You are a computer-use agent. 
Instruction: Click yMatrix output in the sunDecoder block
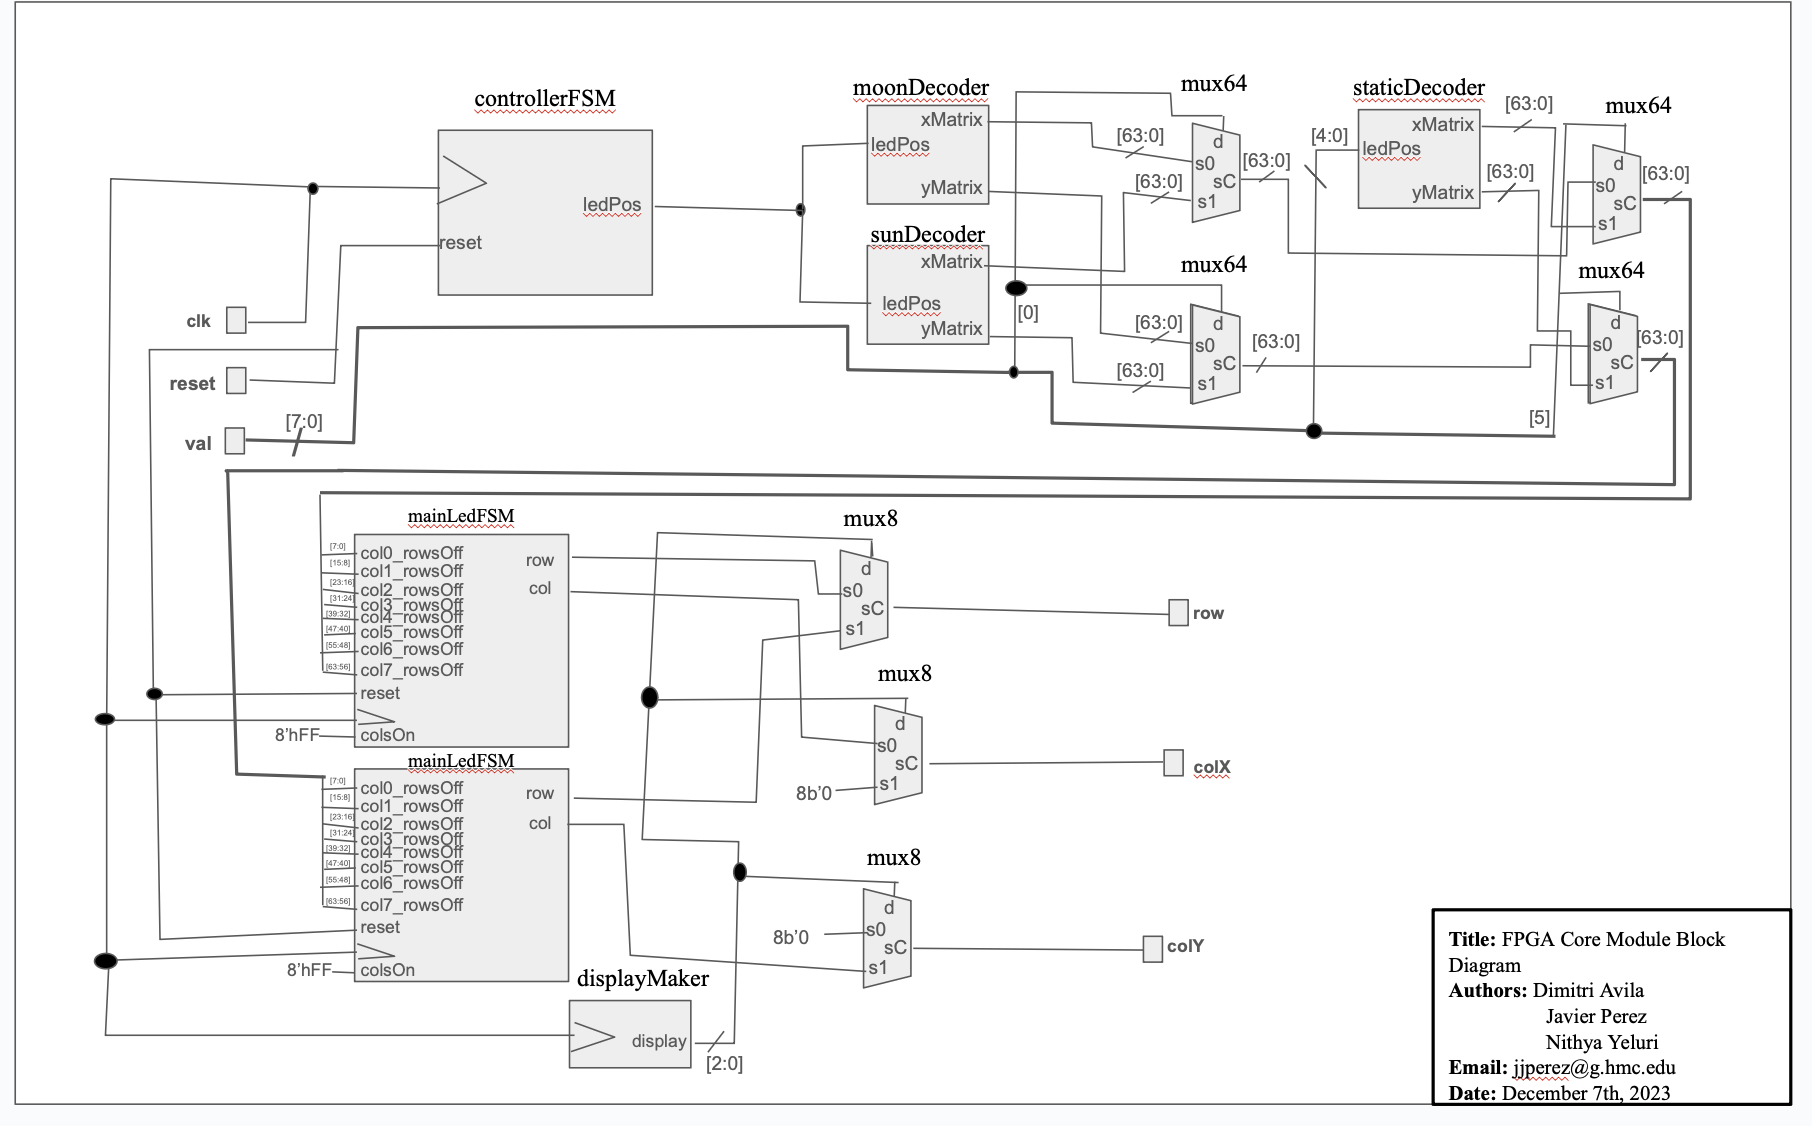(951, 329)
